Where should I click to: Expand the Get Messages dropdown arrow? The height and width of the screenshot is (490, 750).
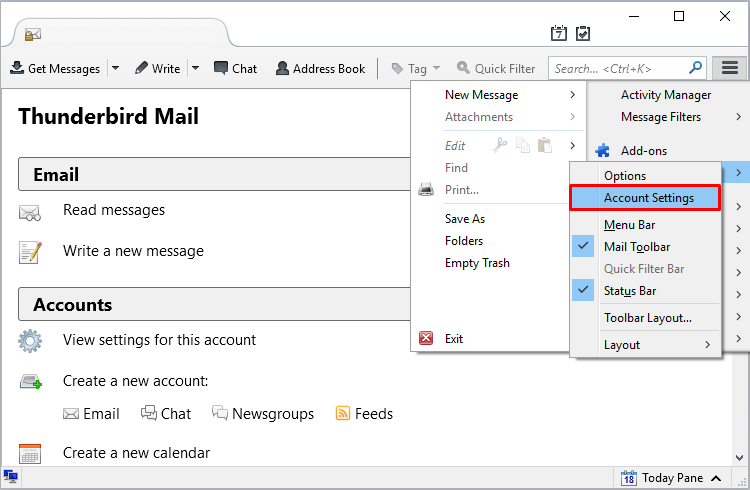tap(115, 68)
